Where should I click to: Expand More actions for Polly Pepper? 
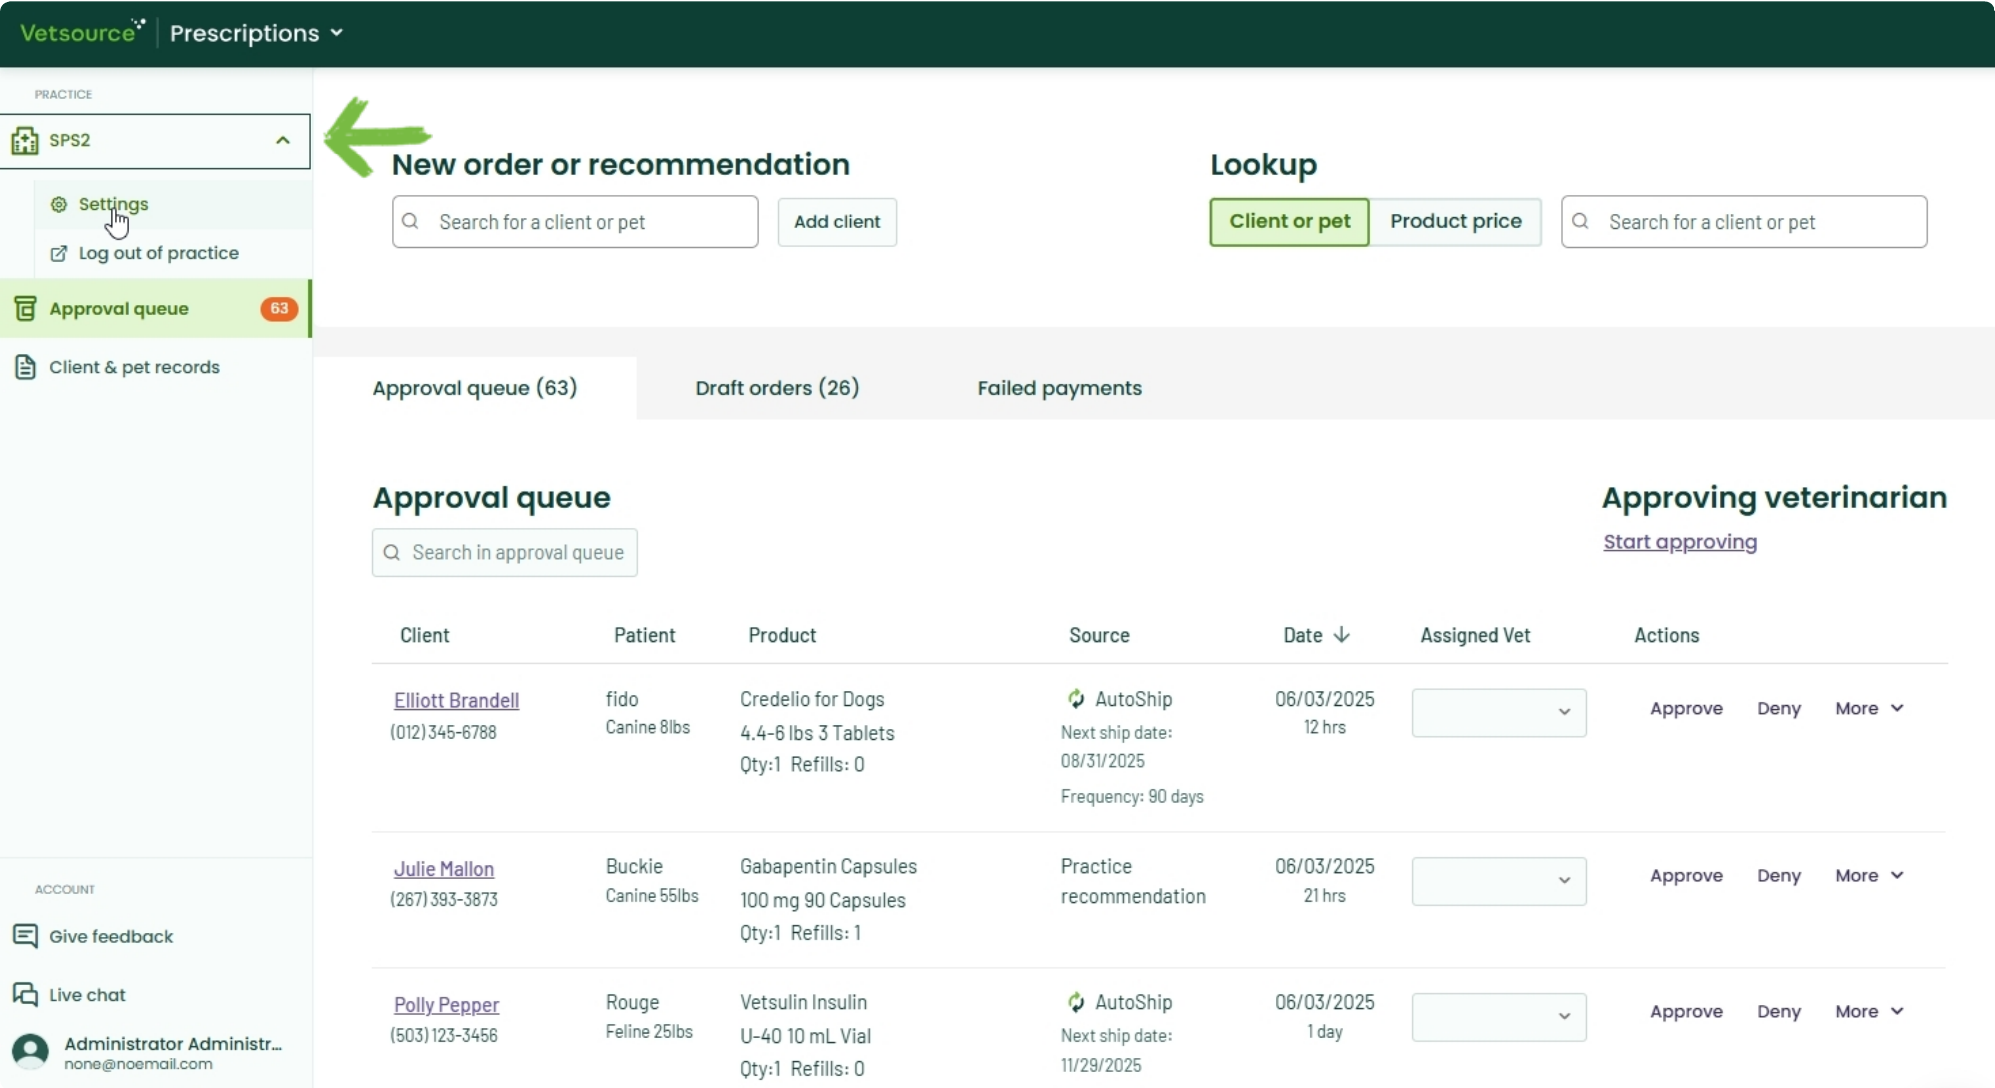(x=1868, y=1011)
